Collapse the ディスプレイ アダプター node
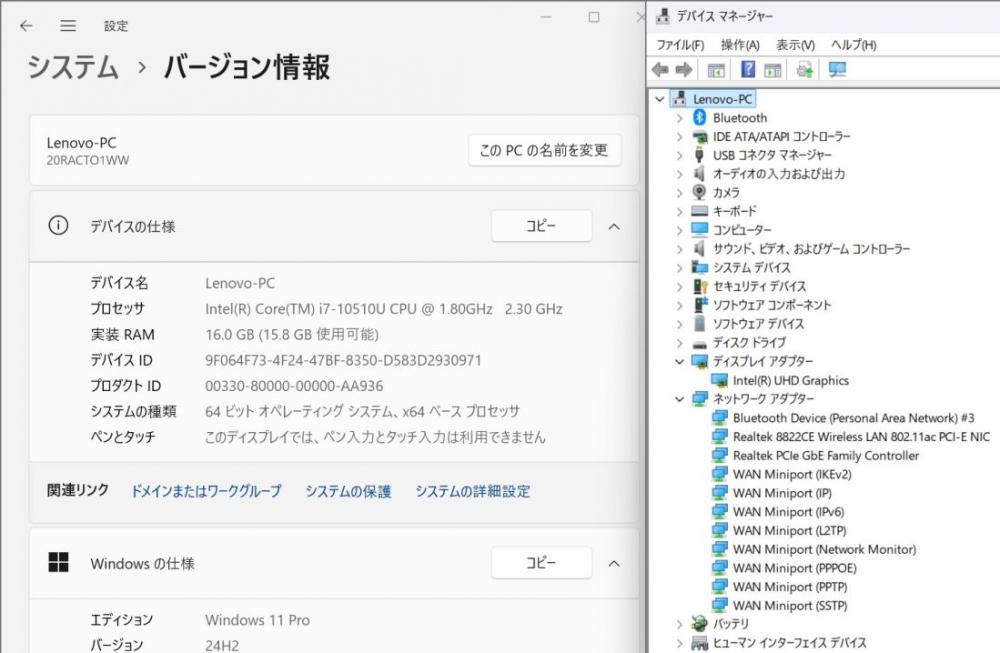This screenshot has width=1000, height=653. point(680,362)
